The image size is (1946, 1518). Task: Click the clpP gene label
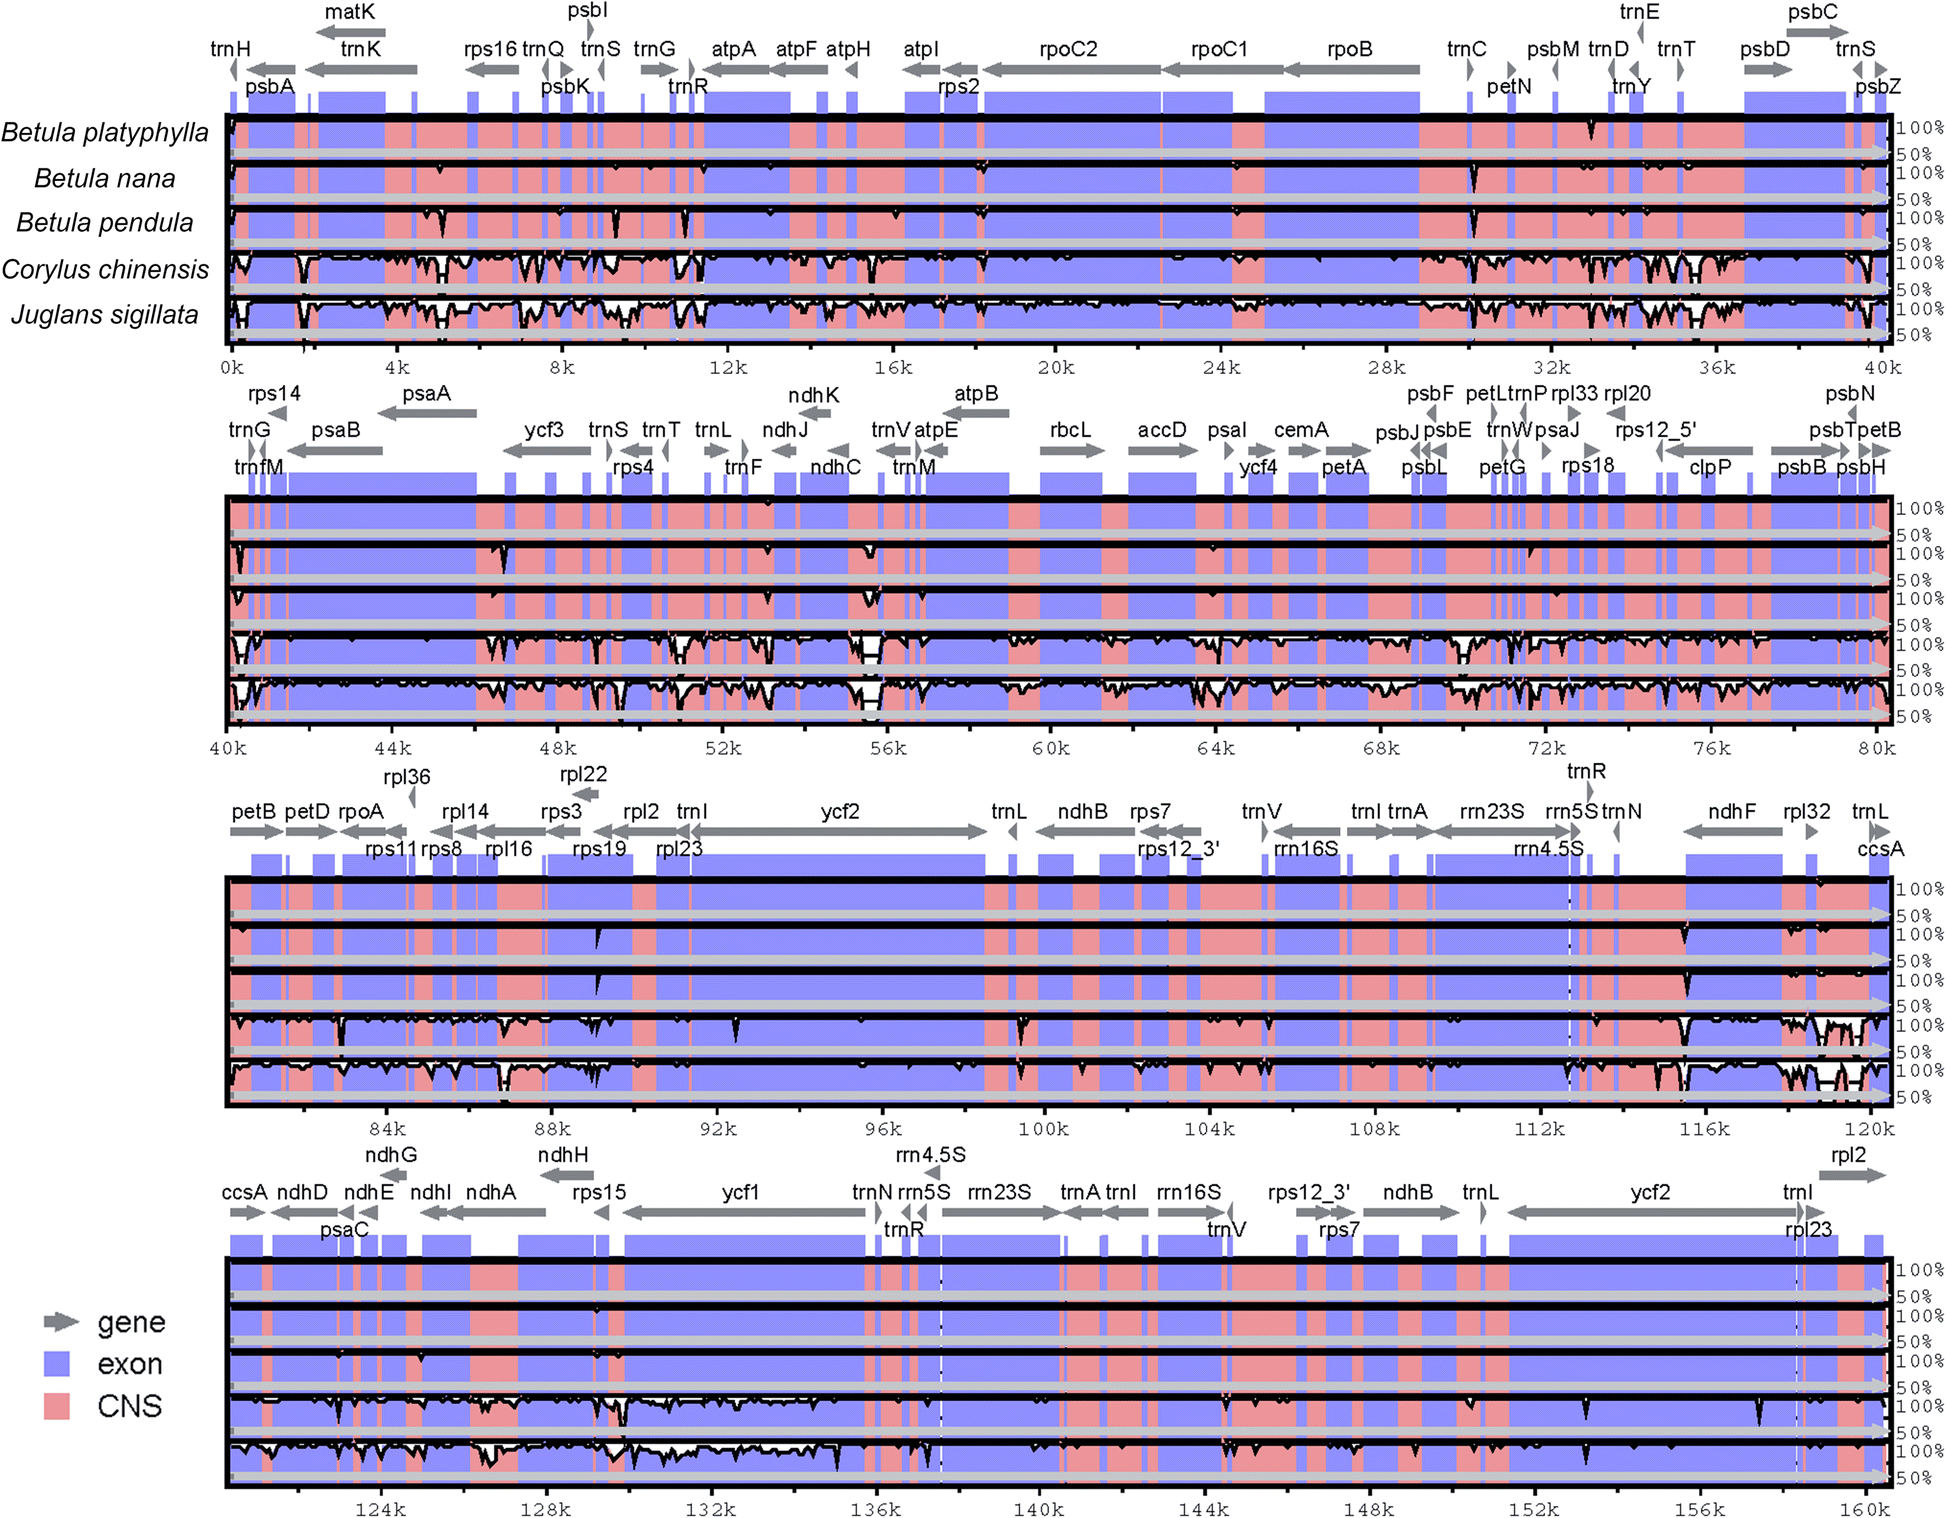pyautogui.click(x=1710, y=467)
